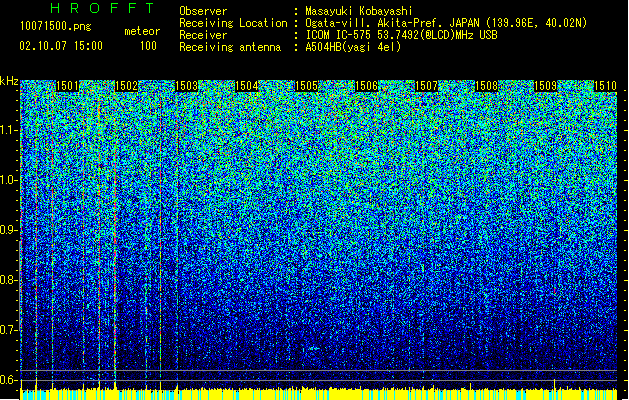Click the 1.0 kHz axis tick label
The width and height of the screenshot is (629, 400).
9,180
